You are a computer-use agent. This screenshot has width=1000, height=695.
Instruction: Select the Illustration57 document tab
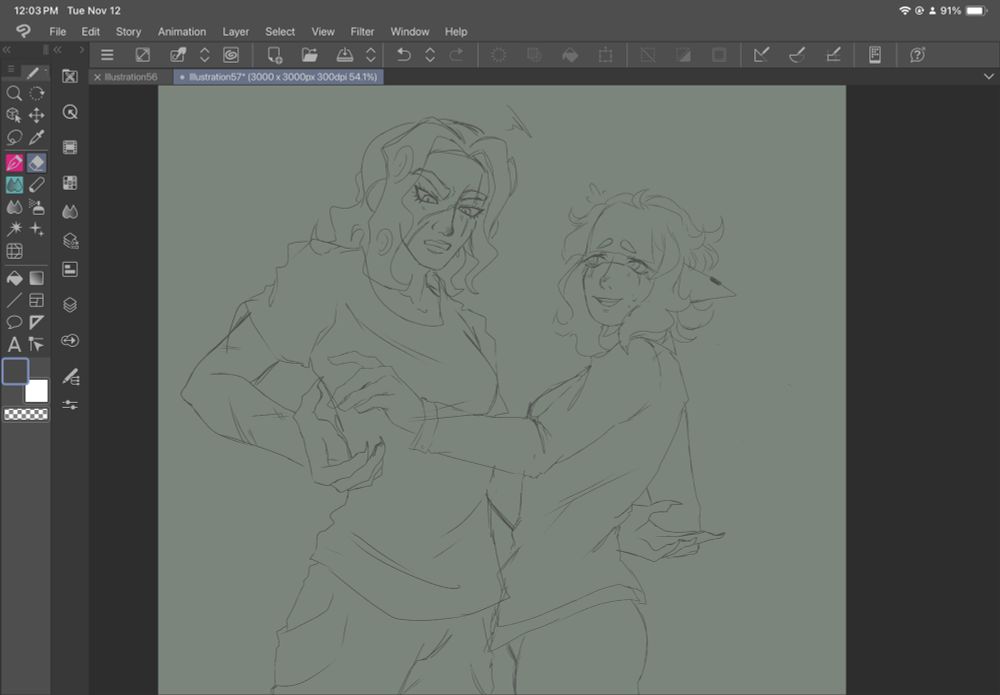click(279, 77)
